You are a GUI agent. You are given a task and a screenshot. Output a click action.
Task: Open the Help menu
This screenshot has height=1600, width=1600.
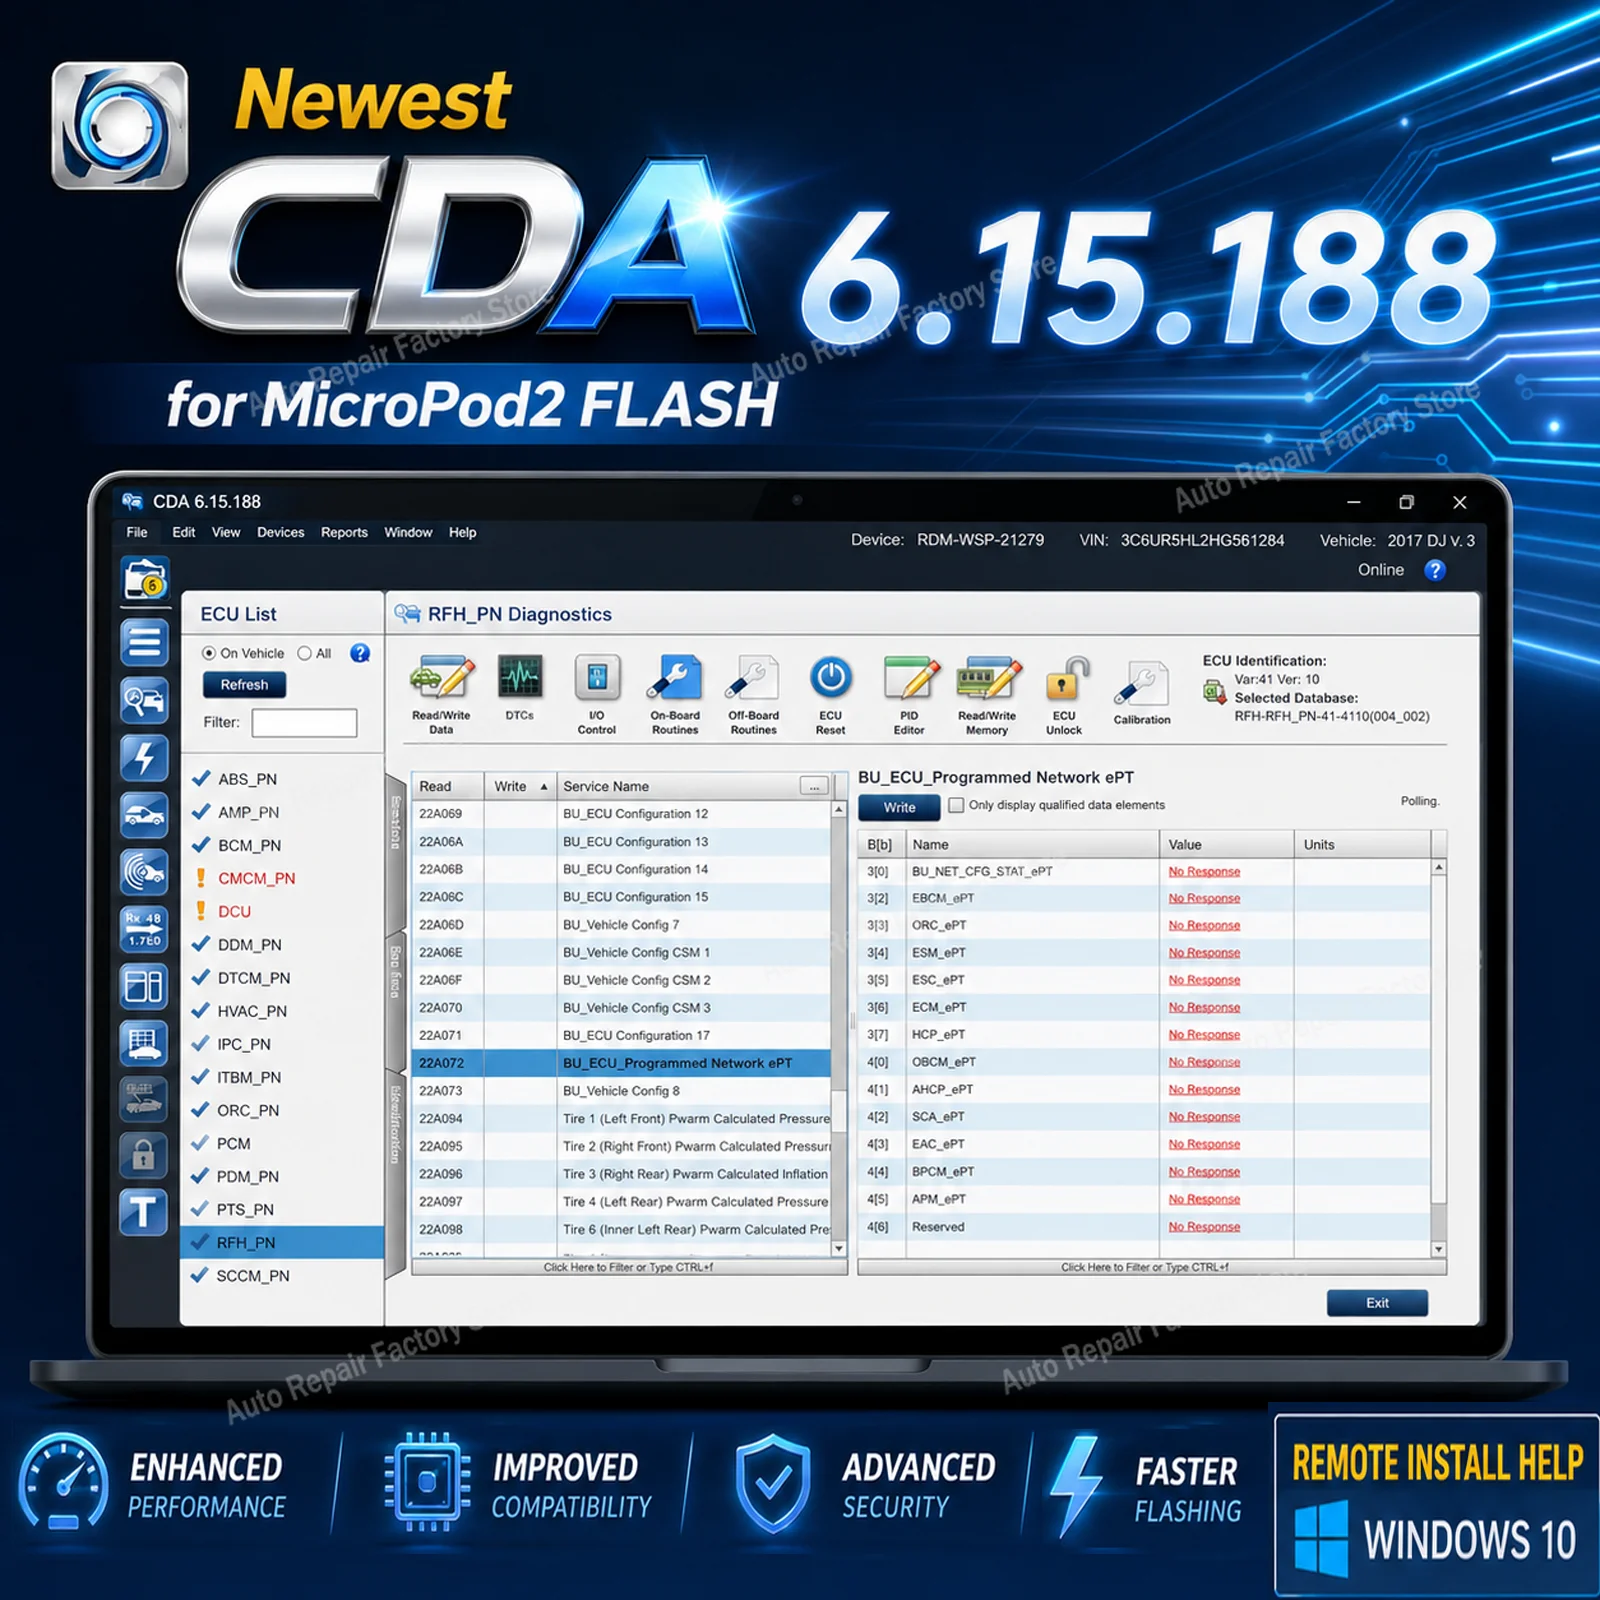click(462, 532)
